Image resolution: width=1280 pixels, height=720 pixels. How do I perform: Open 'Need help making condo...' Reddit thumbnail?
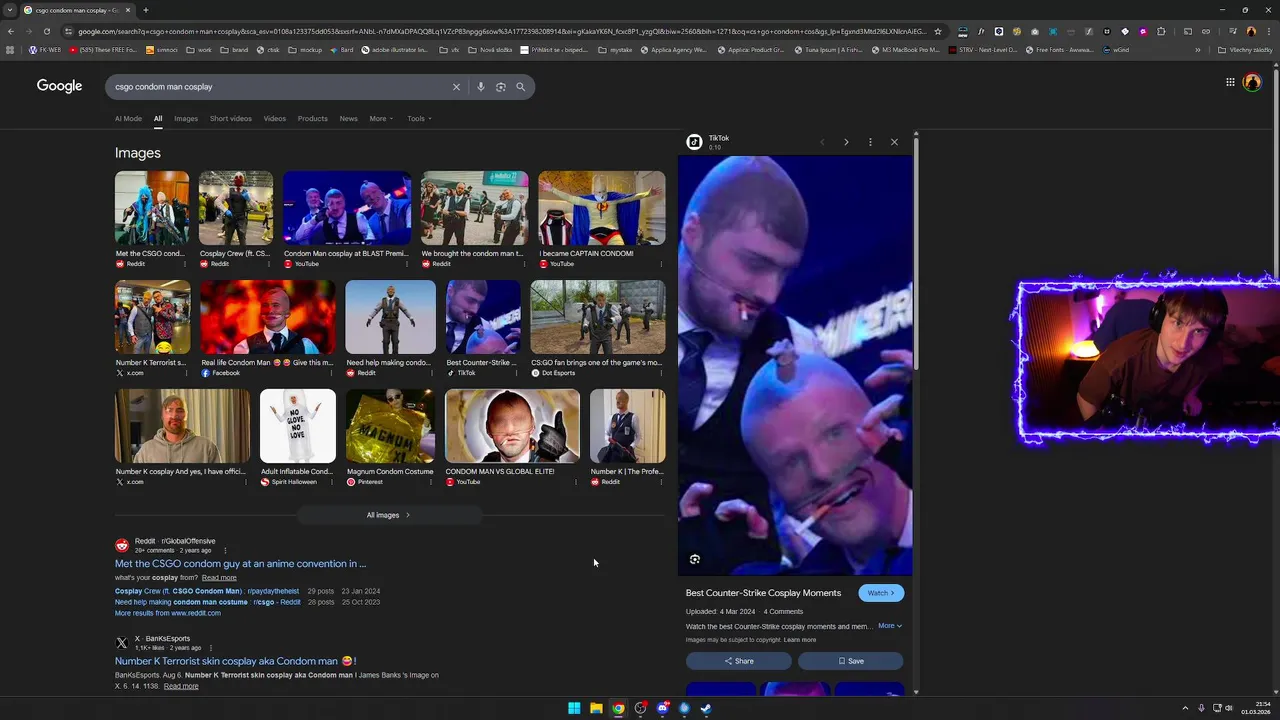391,317
